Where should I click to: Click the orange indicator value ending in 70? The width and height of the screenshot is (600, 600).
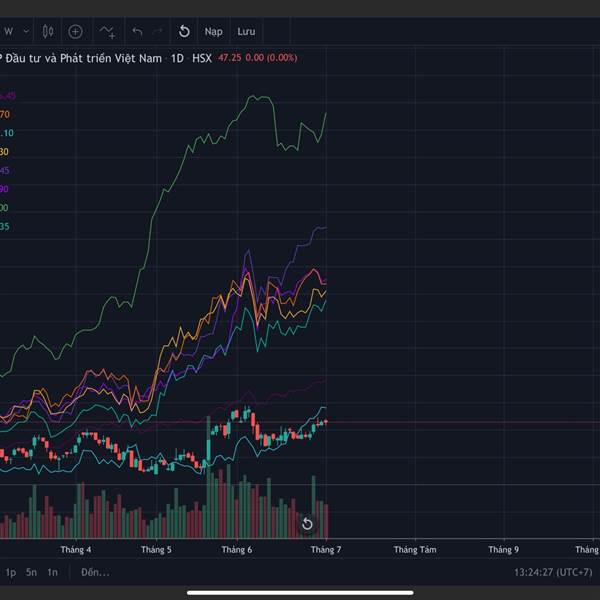[x=4, y=115]
